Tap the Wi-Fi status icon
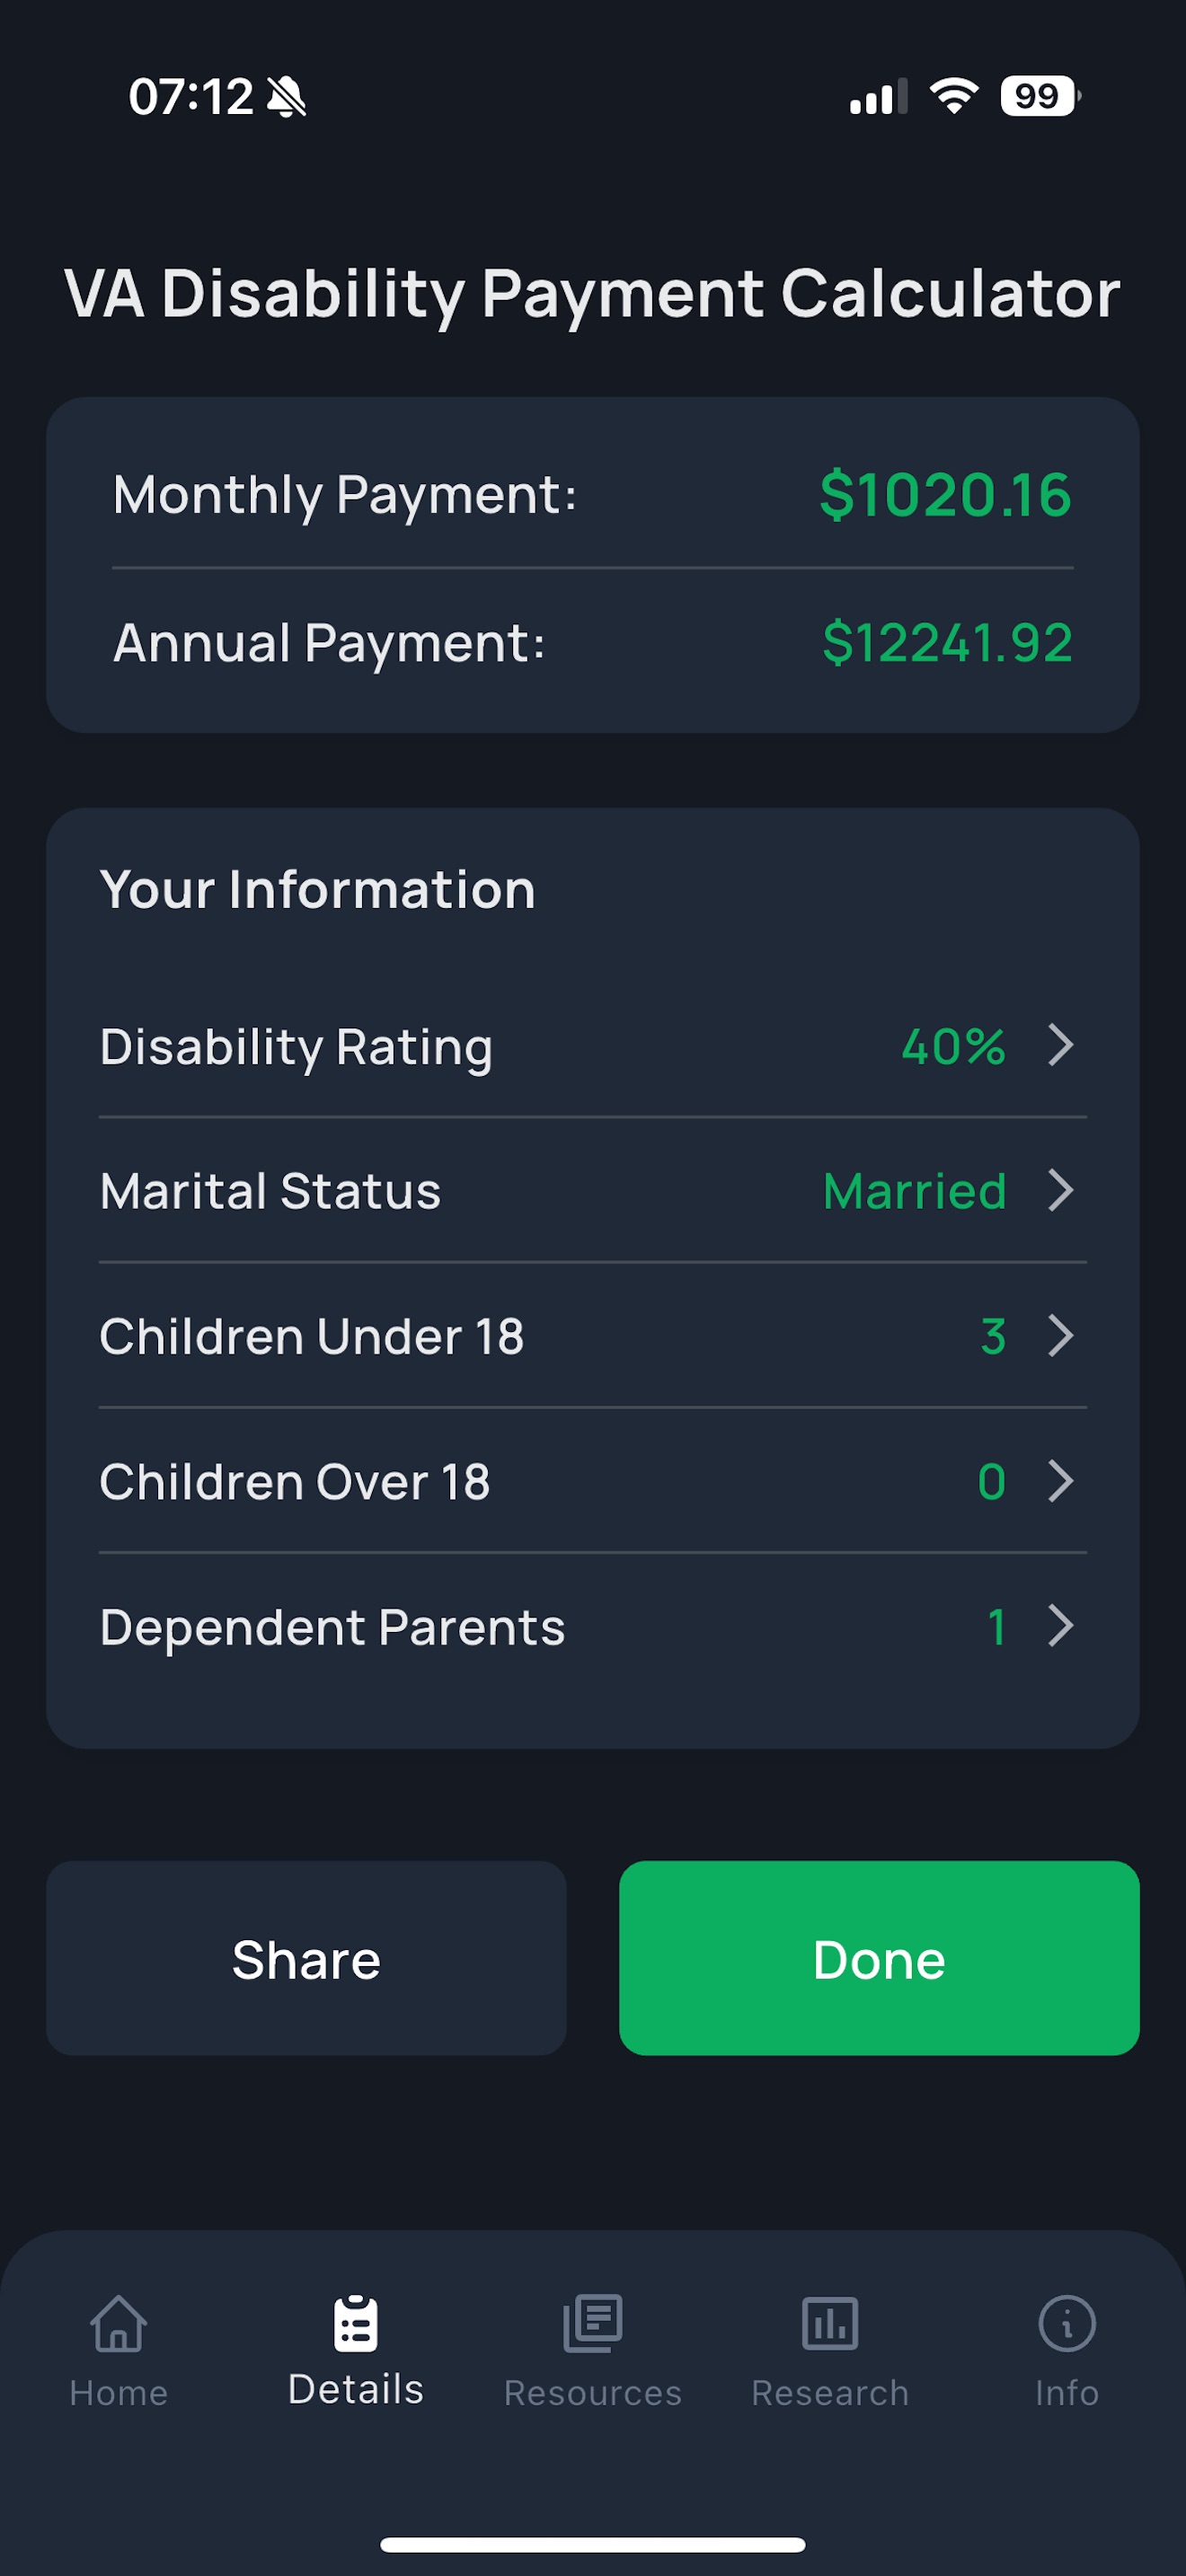Screen dimensions: 1186x2576 954,96
